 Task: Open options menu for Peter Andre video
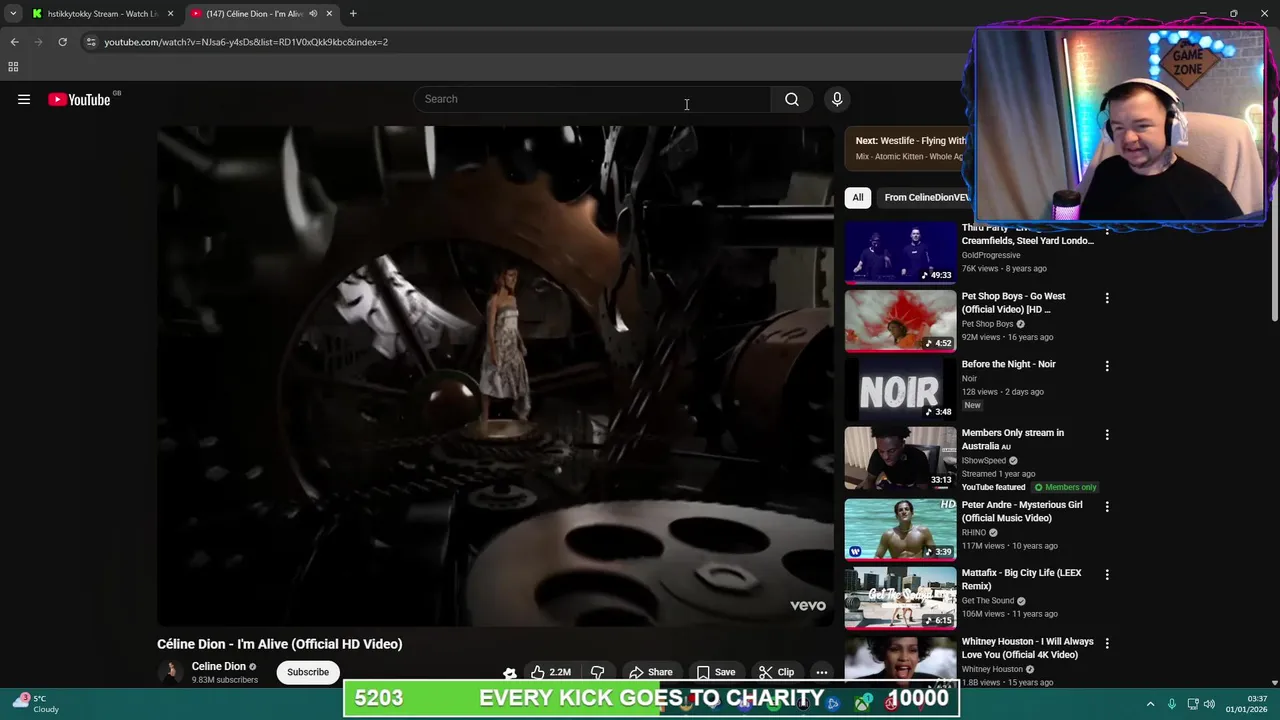tap(1107, 506)
